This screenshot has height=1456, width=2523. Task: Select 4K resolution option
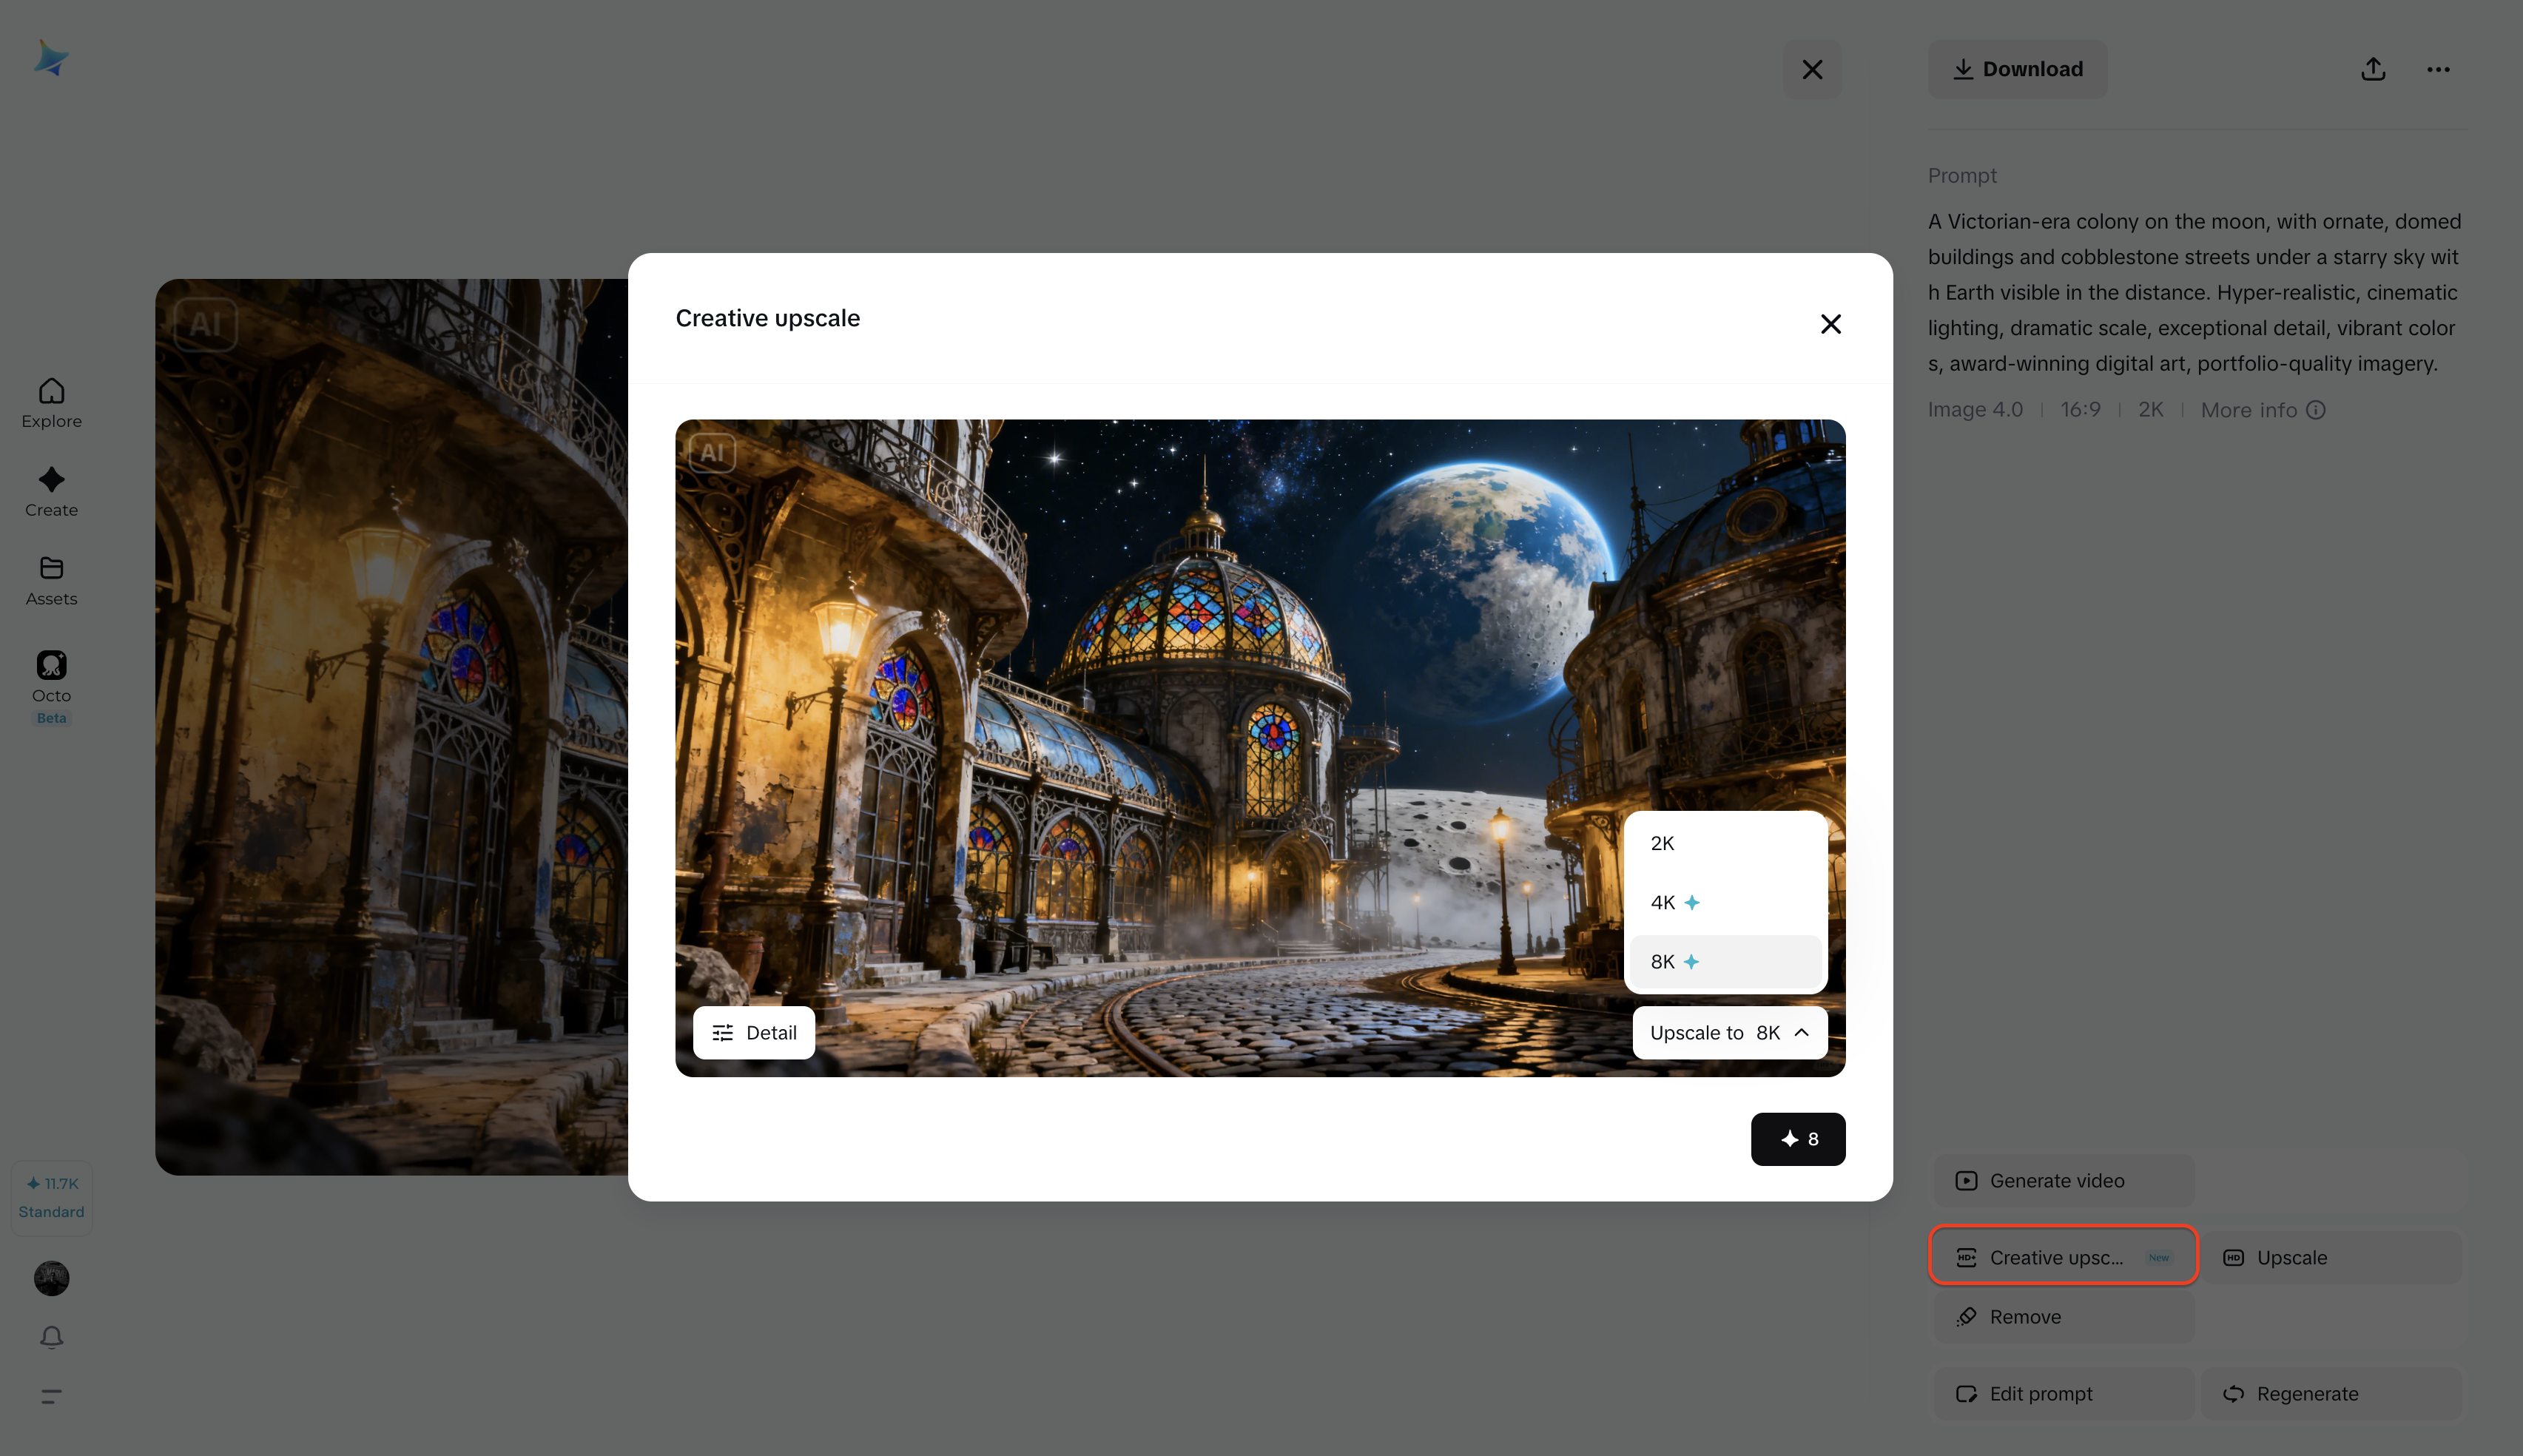point(1725,902)
